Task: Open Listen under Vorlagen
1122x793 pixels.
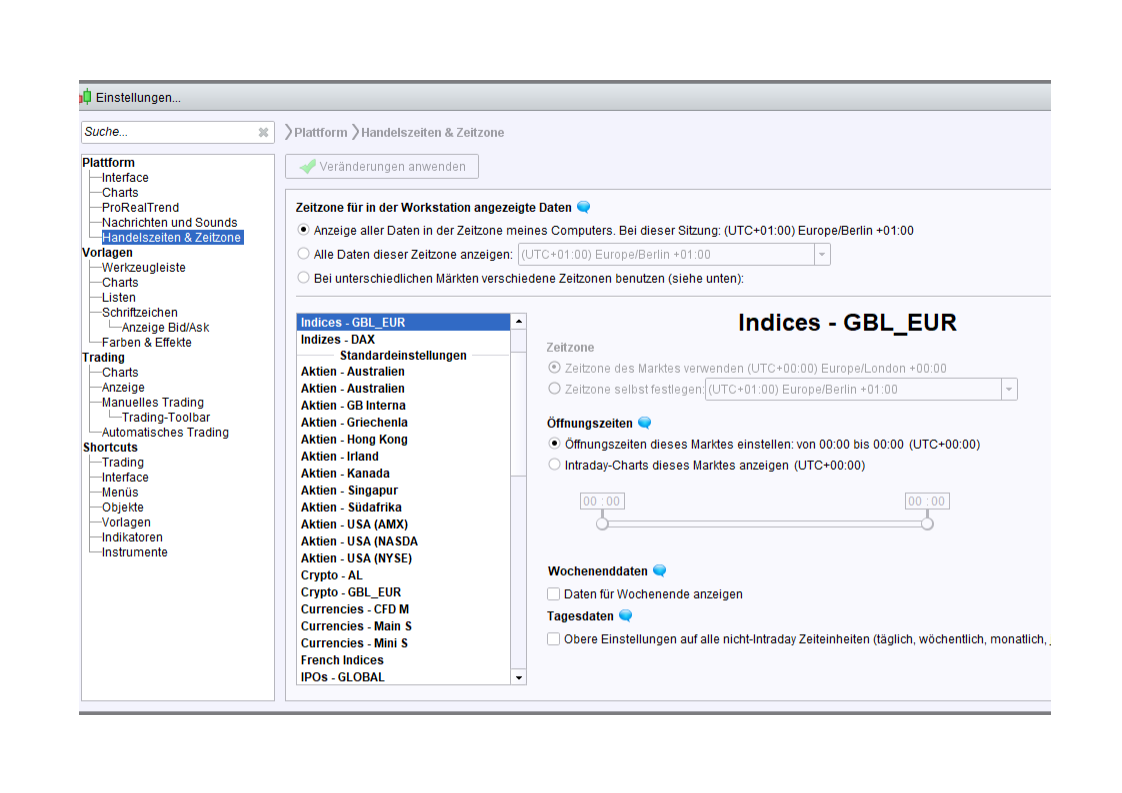Action: (119, 298)
